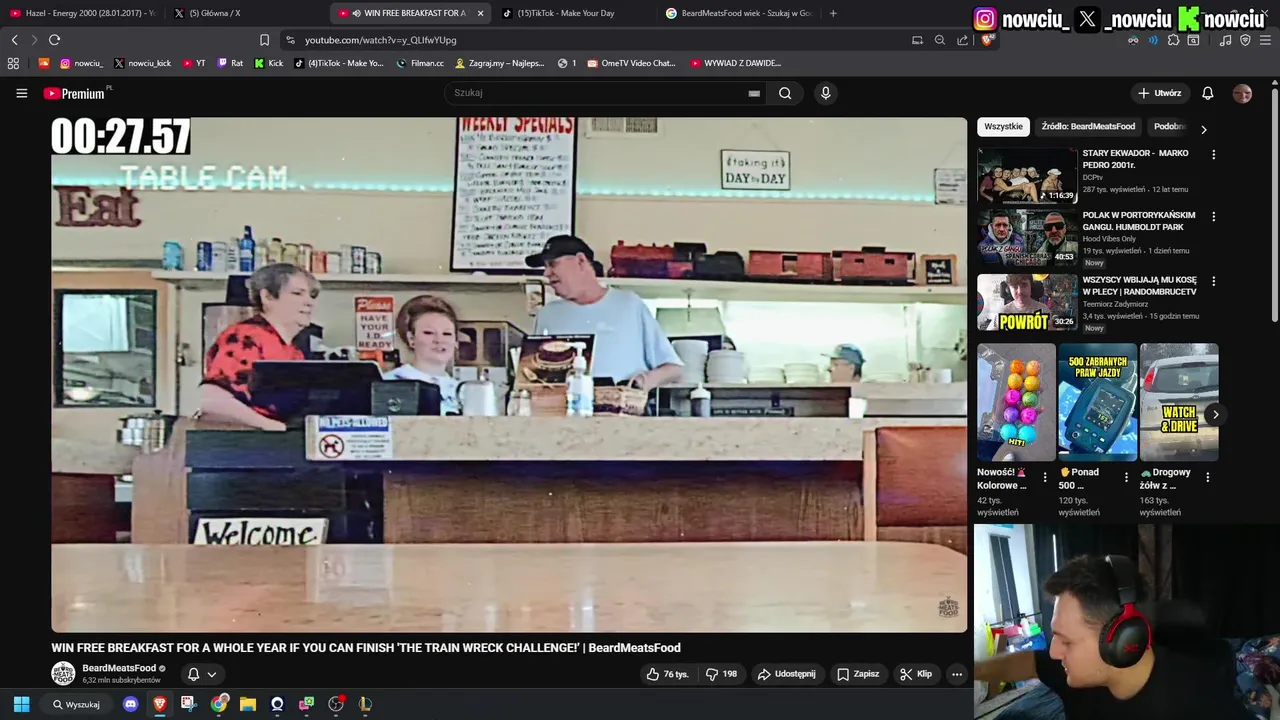Open the account avatar menu
This screenshot has width=1280, height=720.
[x=1242, y=93]
